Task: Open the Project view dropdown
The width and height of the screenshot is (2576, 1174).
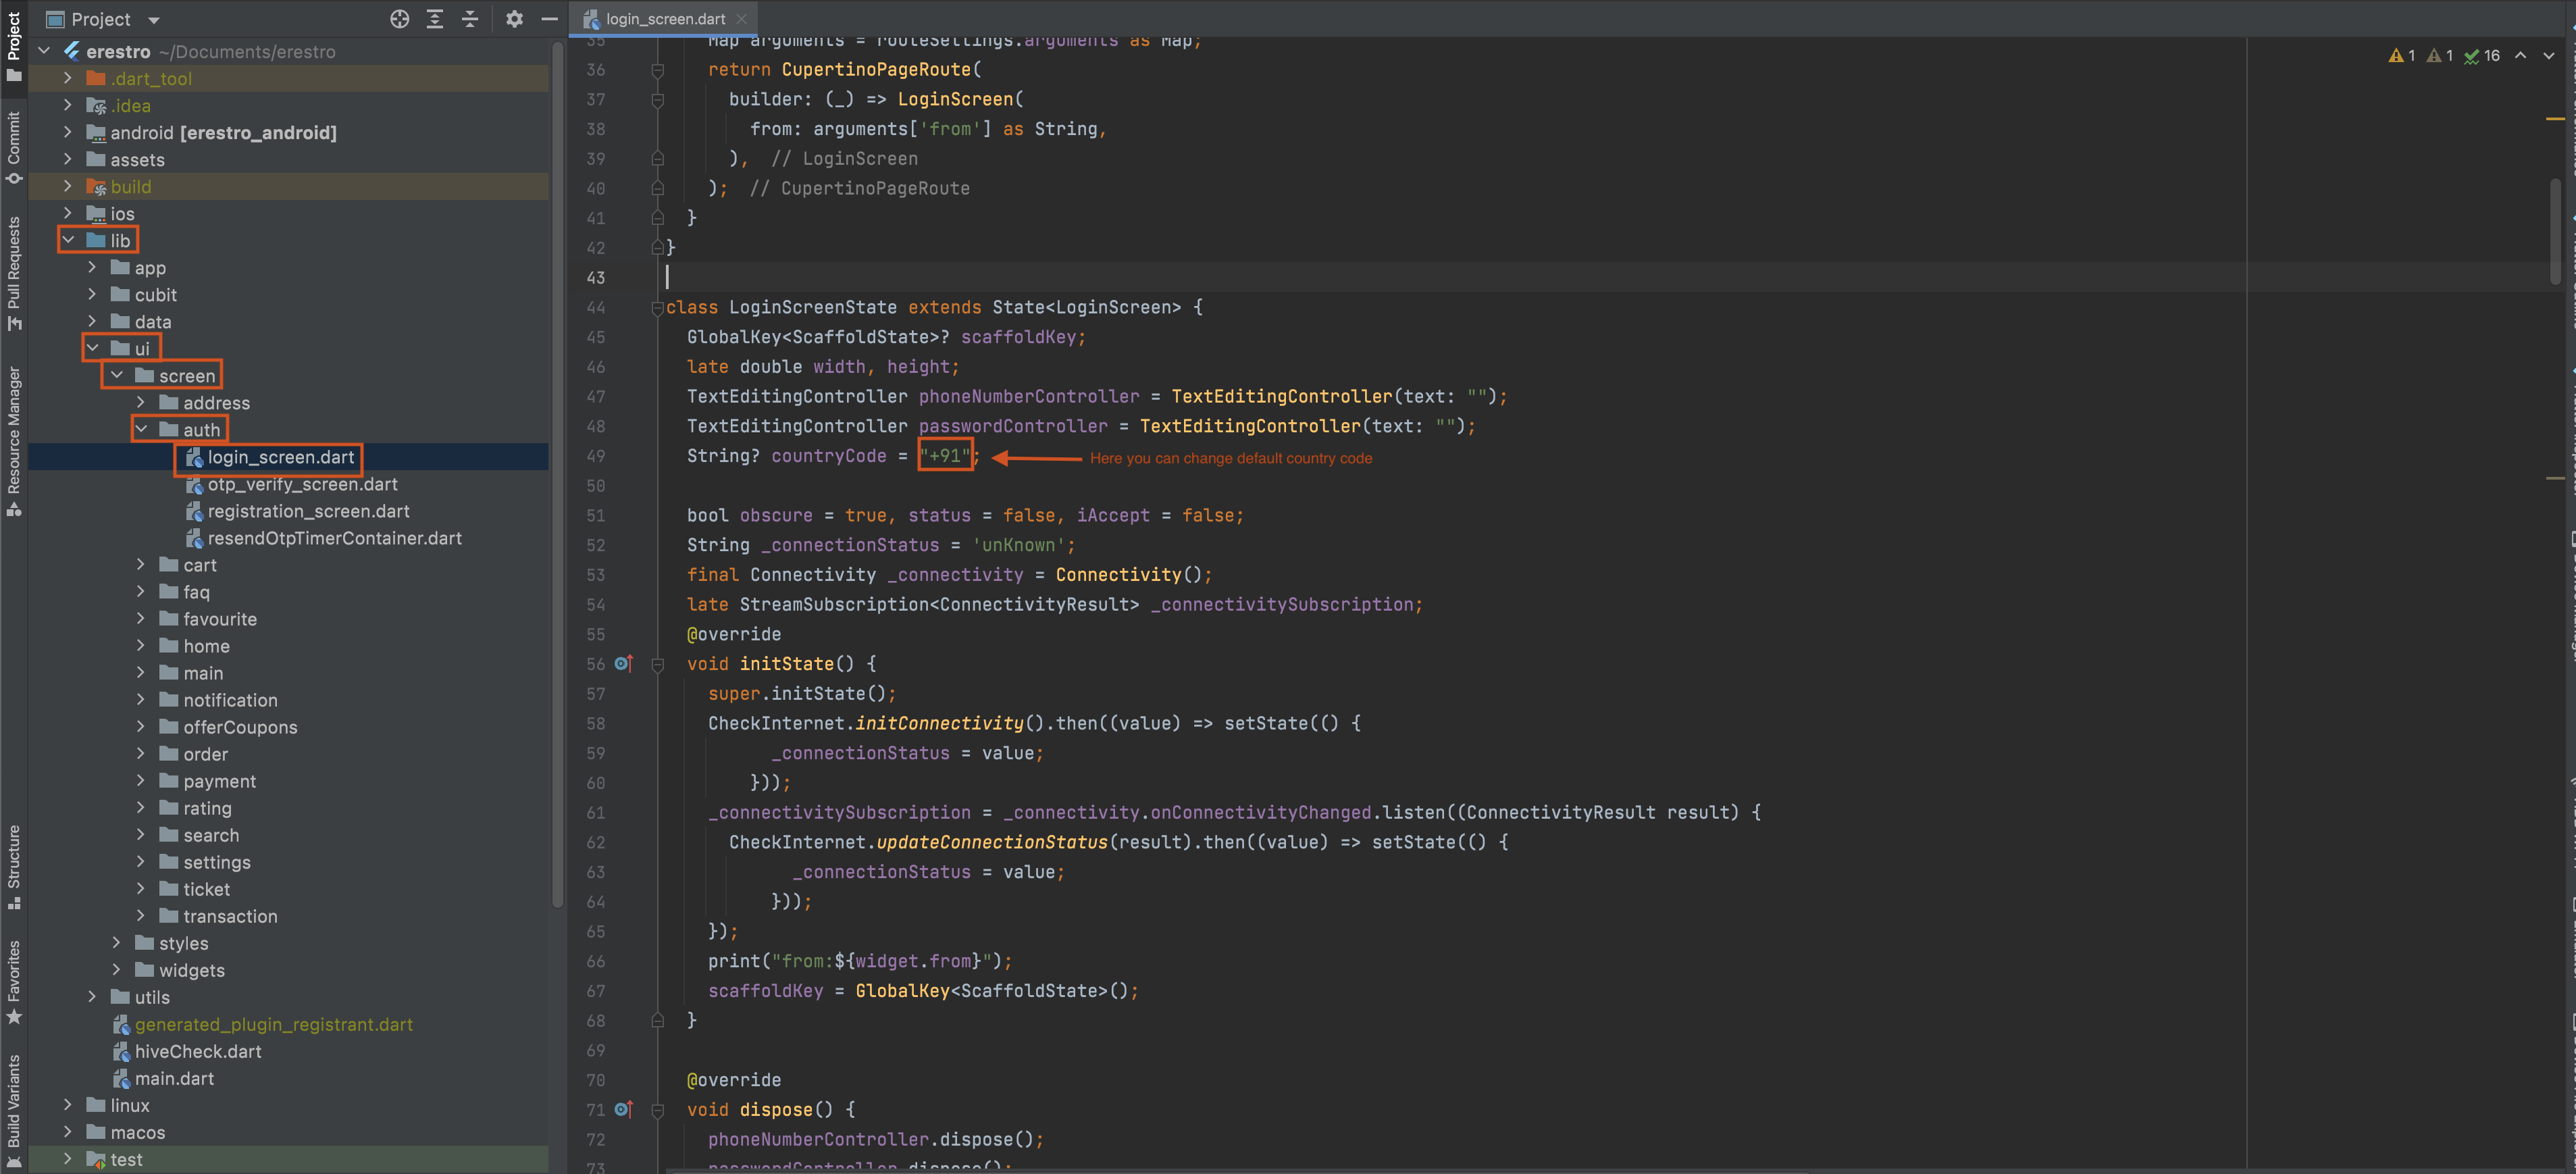Action: click(154, 20)
